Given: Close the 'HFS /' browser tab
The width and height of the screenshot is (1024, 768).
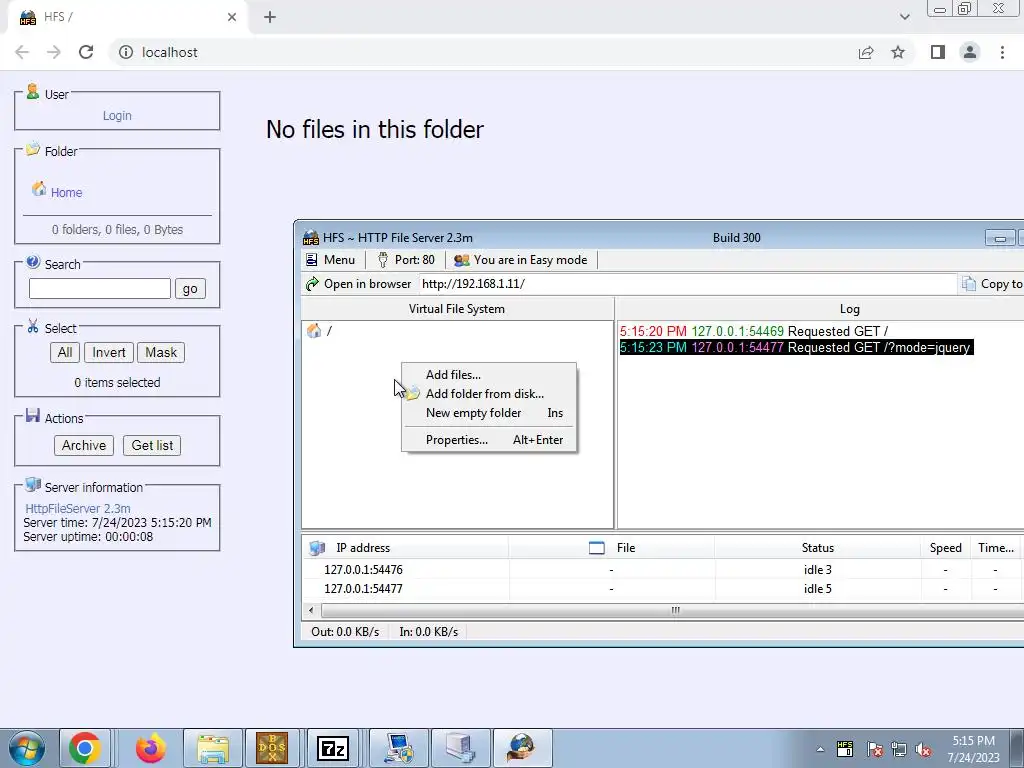Looking at the screenshot, I should click(232, 17).
